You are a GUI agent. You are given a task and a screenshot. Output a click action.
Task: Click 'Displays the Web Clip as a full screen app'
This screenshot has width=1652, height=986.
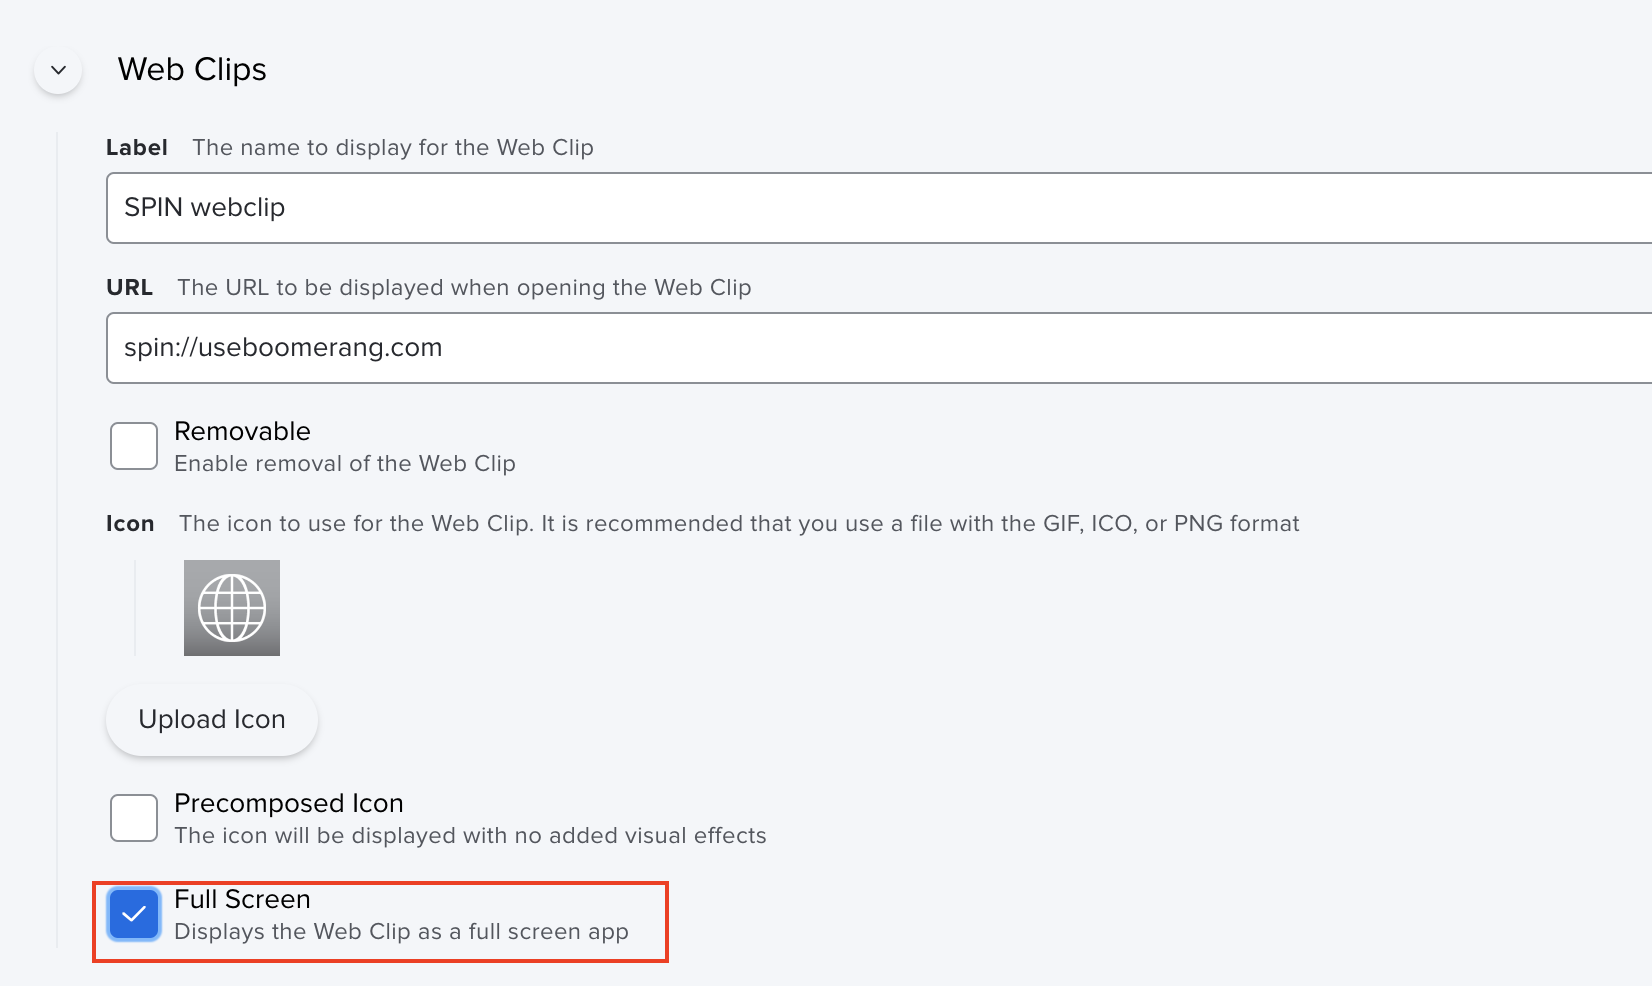pos(401,932)
